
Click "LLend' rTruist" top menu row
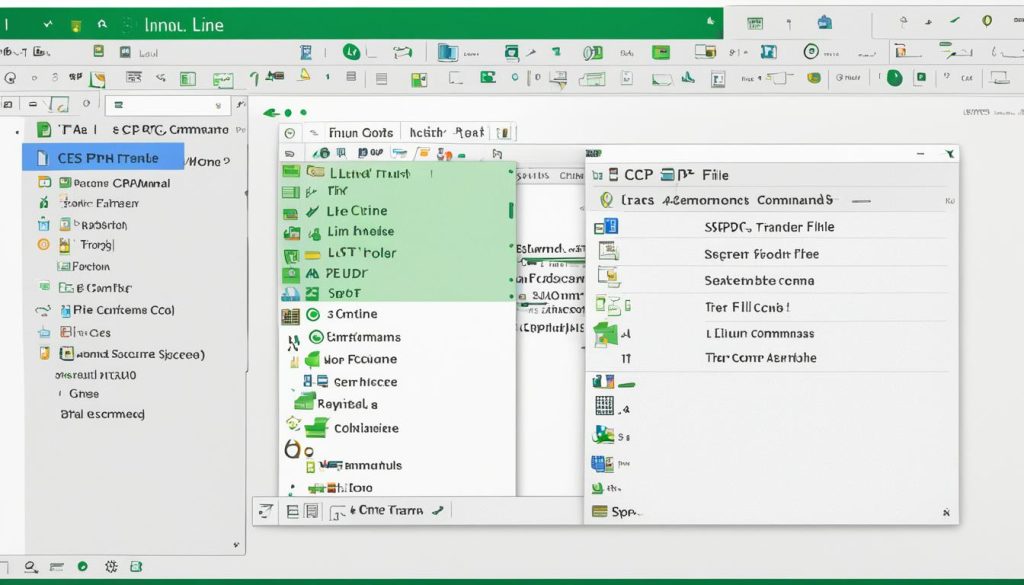pyautogui.click(x=370, y=174)
